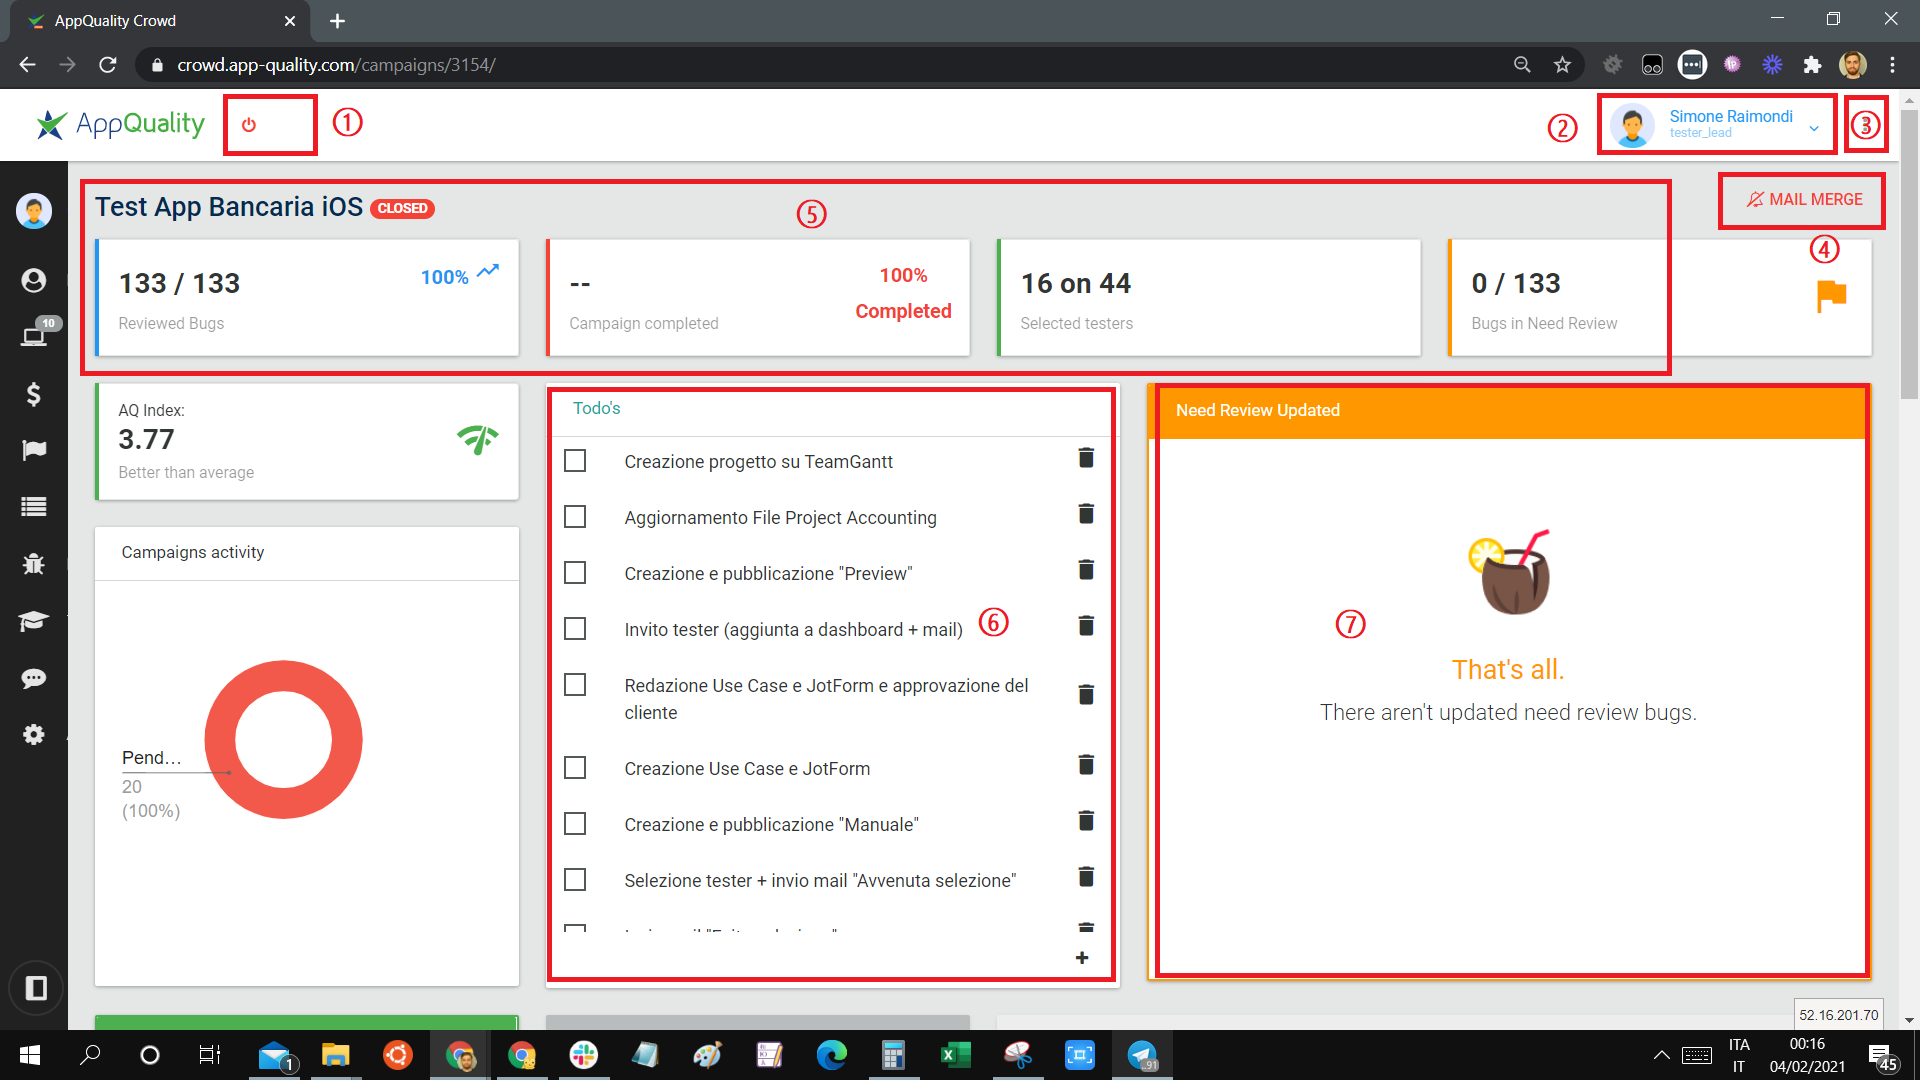Screen dimensions: 1920x1080
Task: Delete 'Creazione e pubblicazione Preview' todo
Action: (1086, 570)
